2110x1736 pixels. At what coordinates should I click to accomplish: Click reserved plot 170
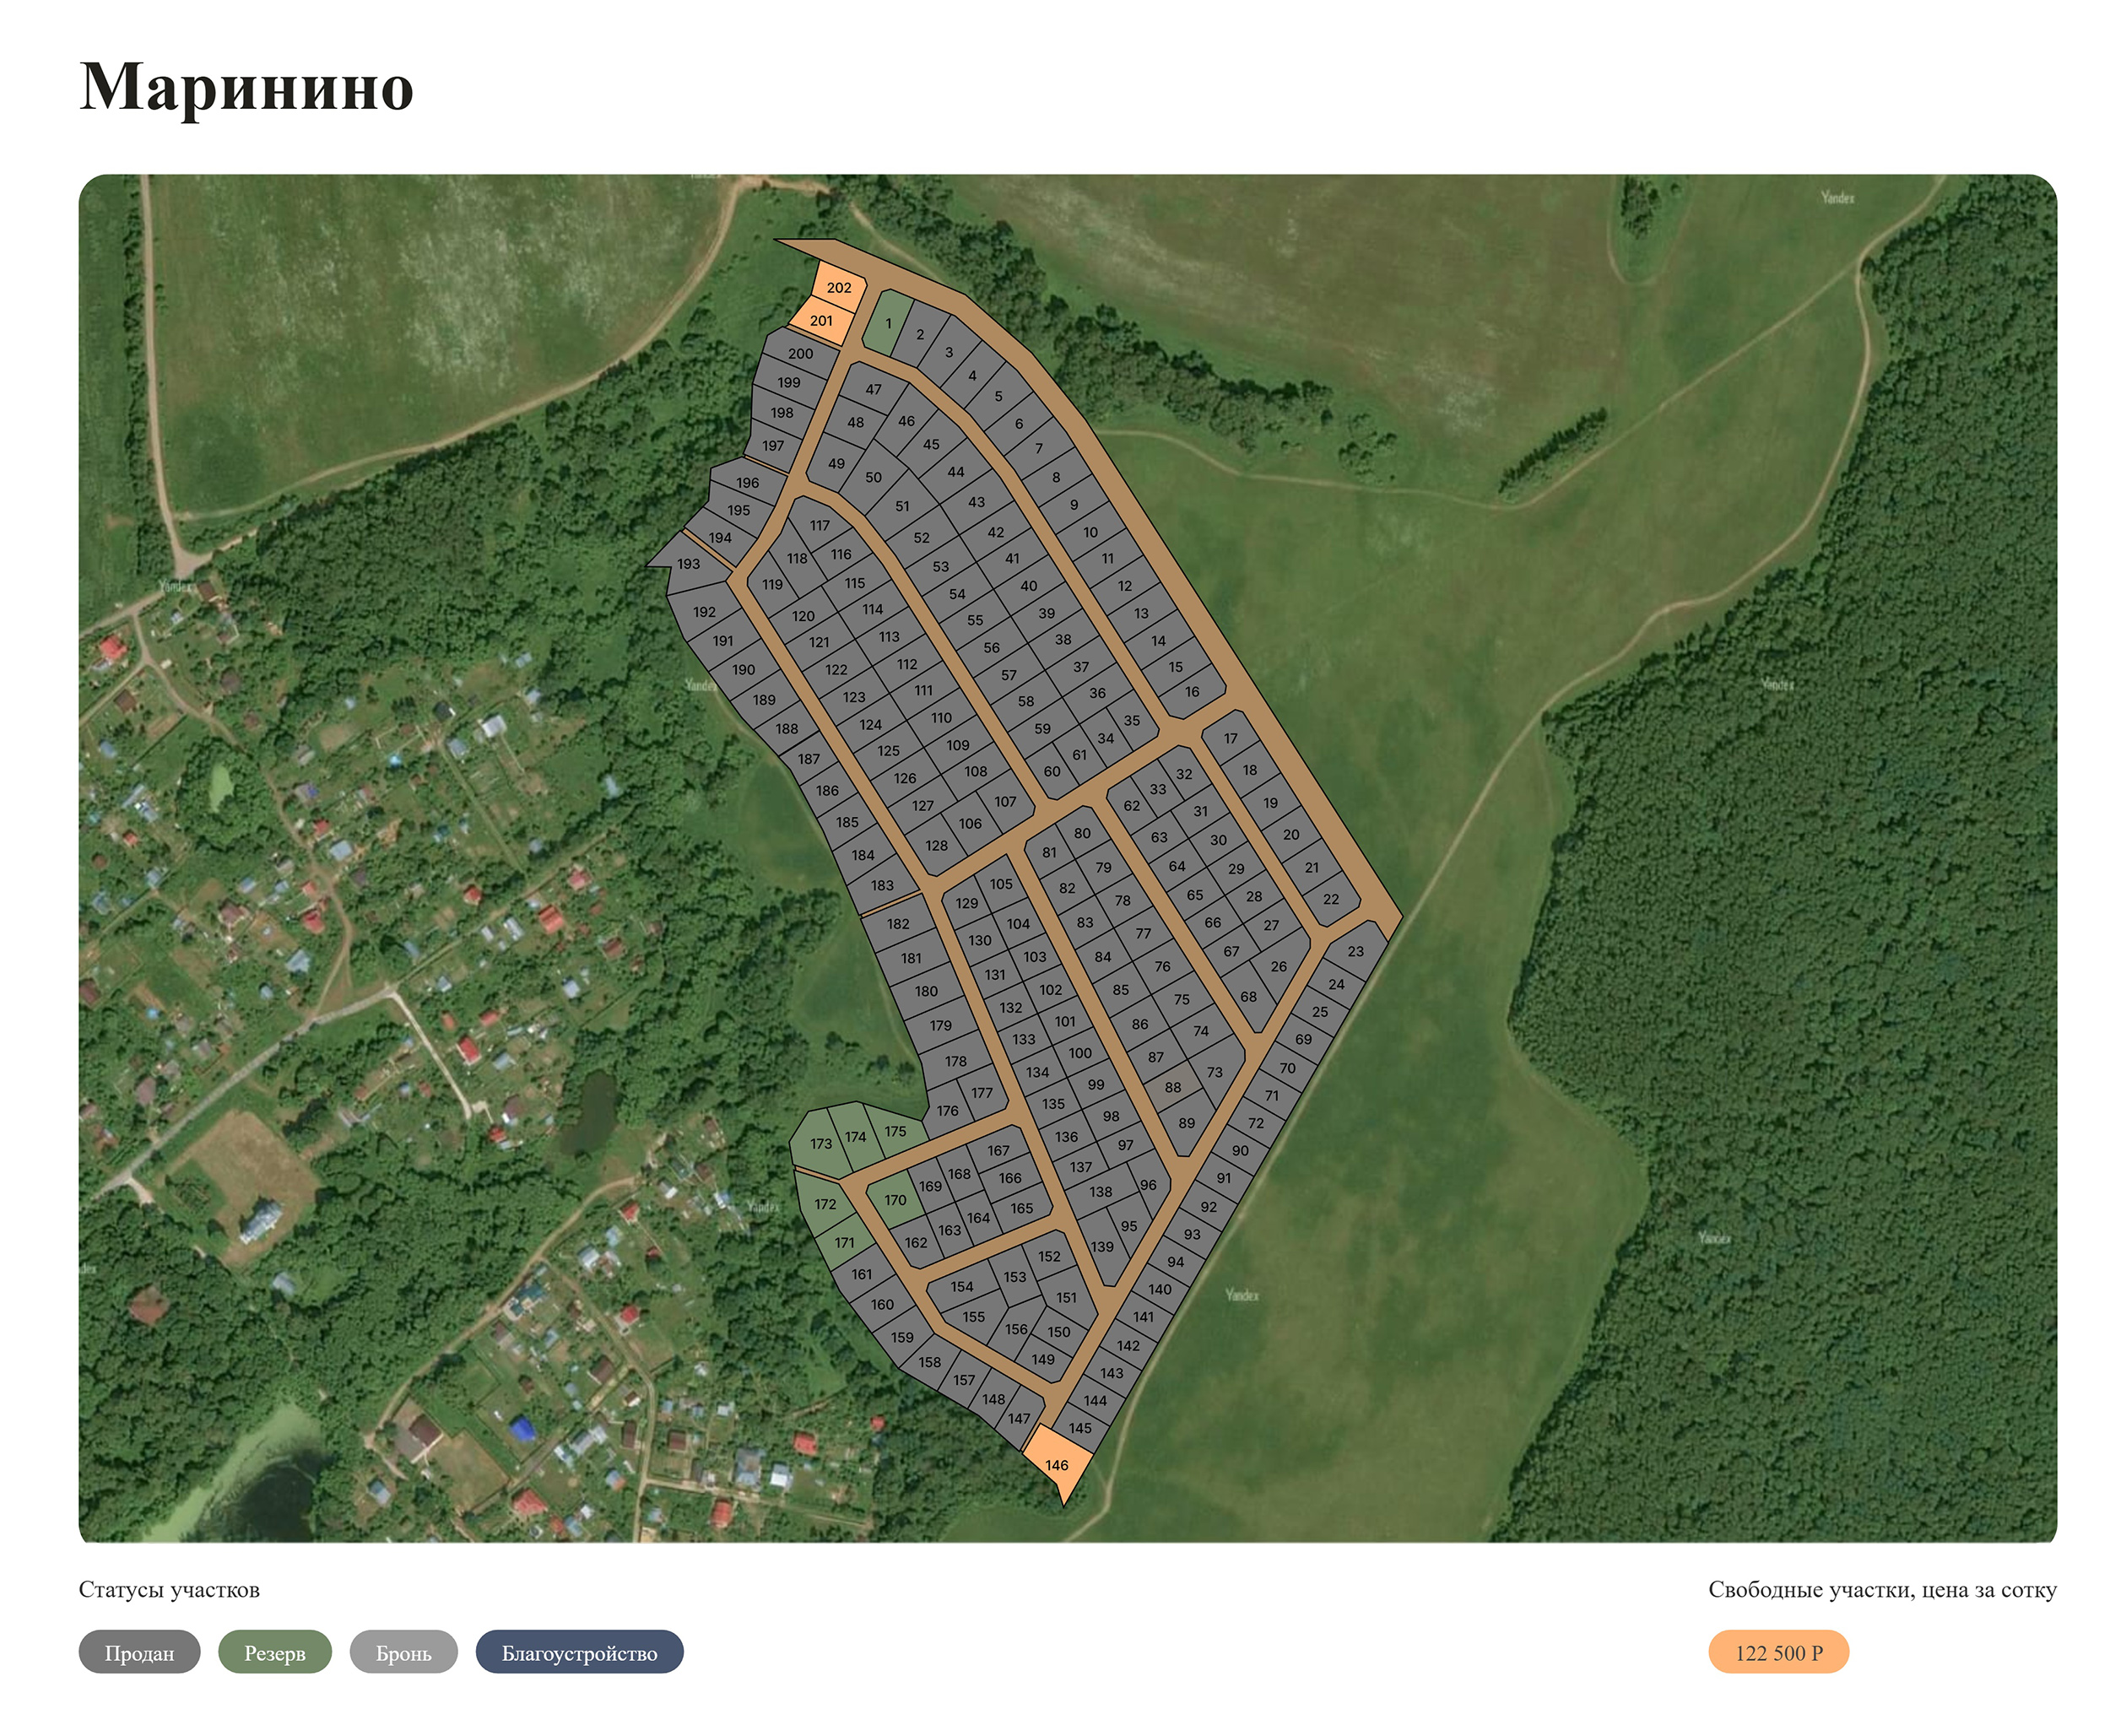tap(895, 1200)
